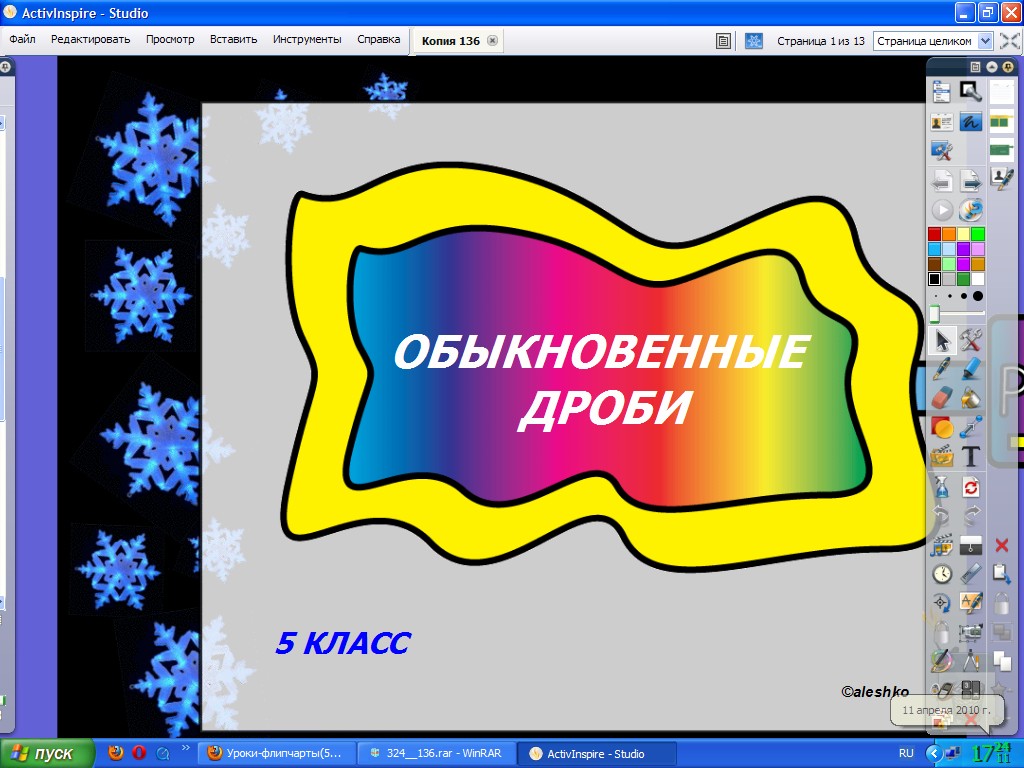Toggle Design Mode icon in toolbox
The image size is (1024, 768).
941,150
